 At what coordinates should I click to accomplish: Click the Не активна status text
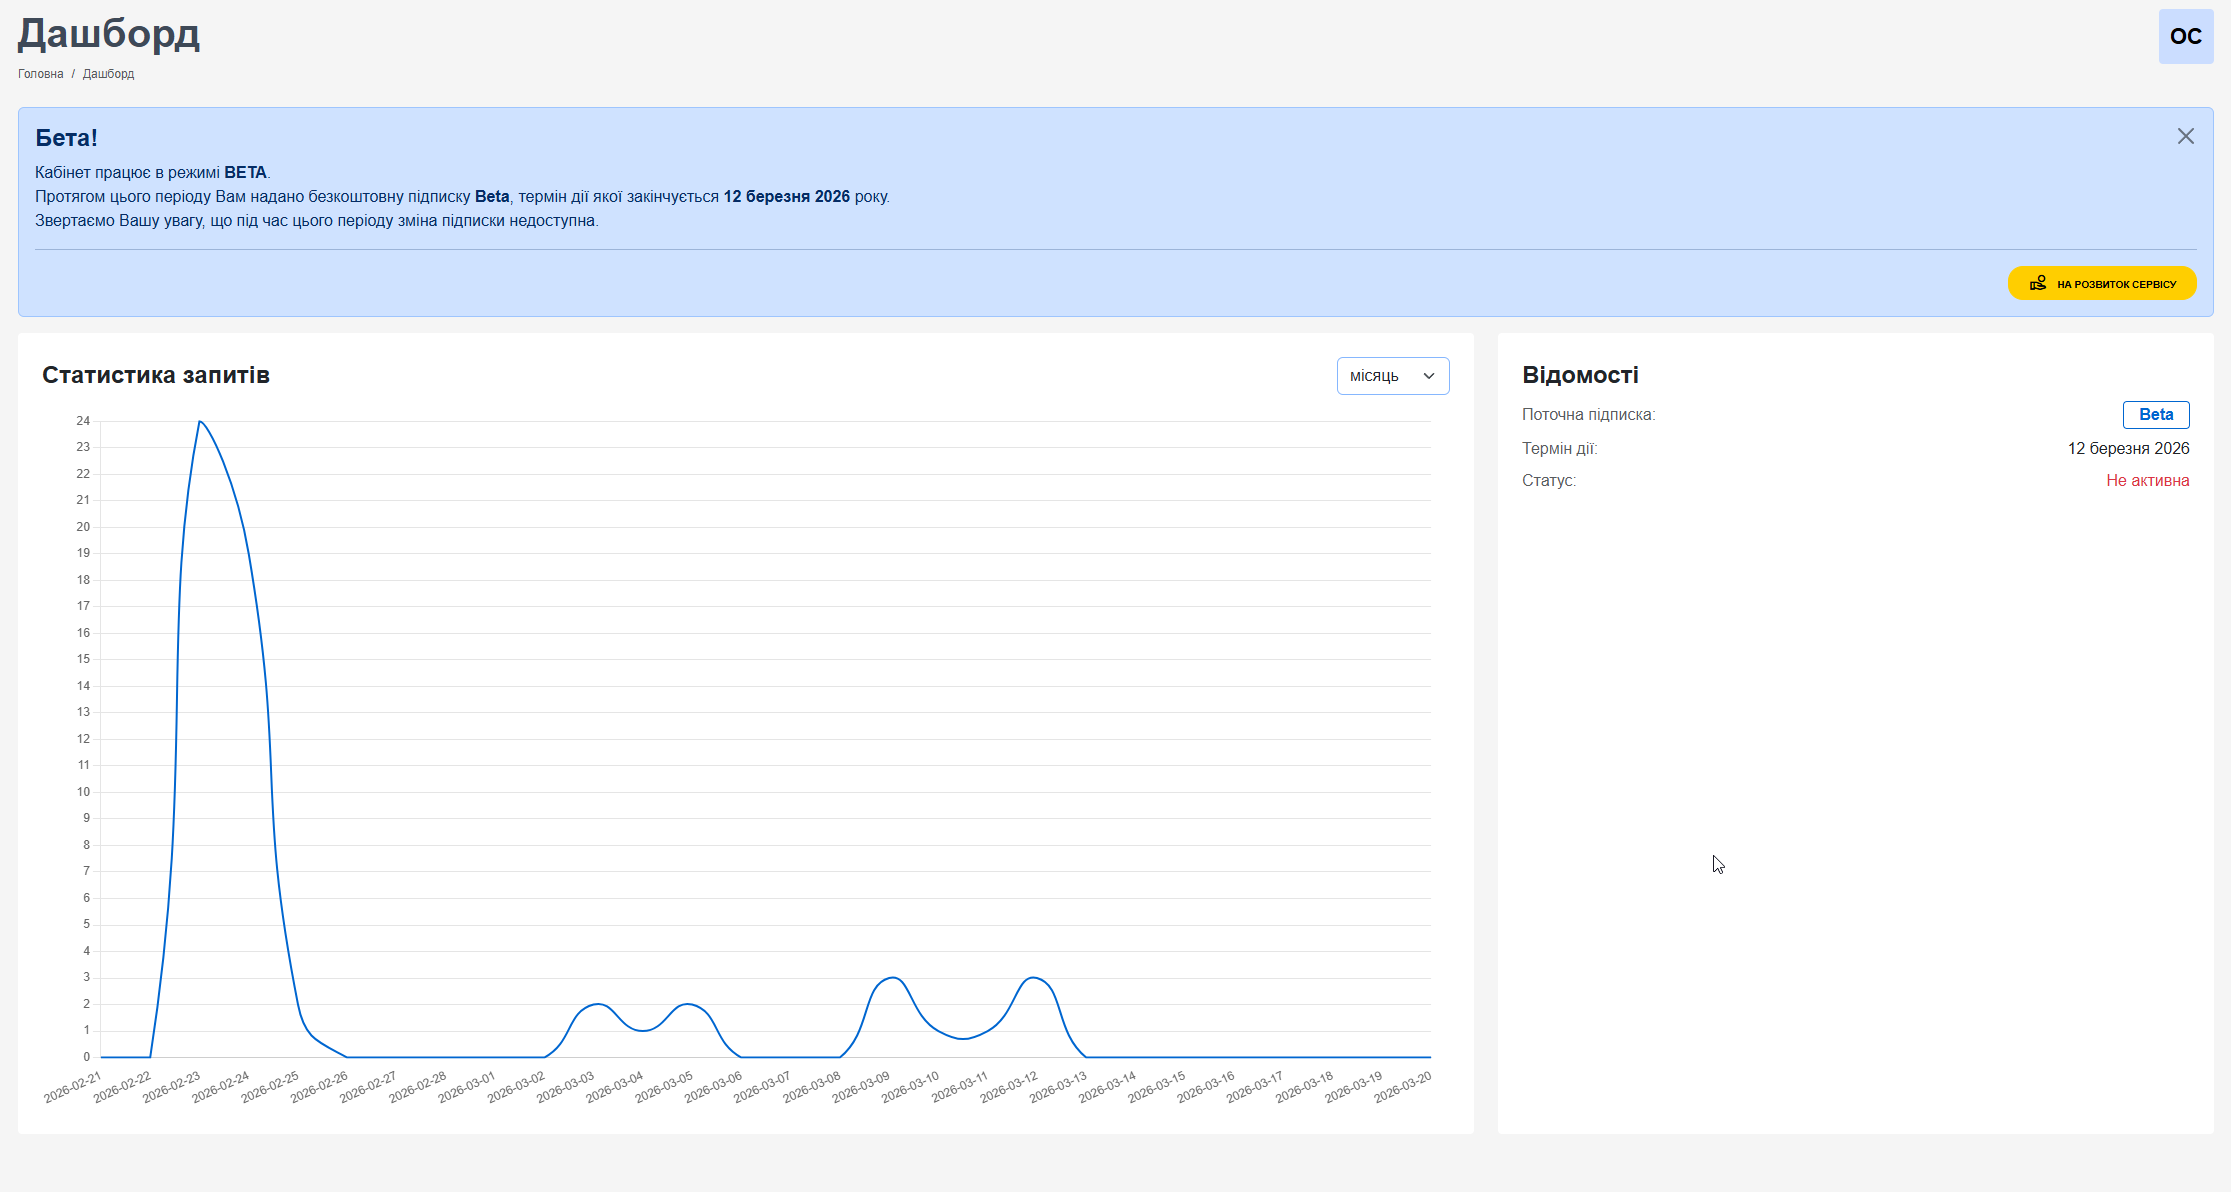(x=2147, y=481)
